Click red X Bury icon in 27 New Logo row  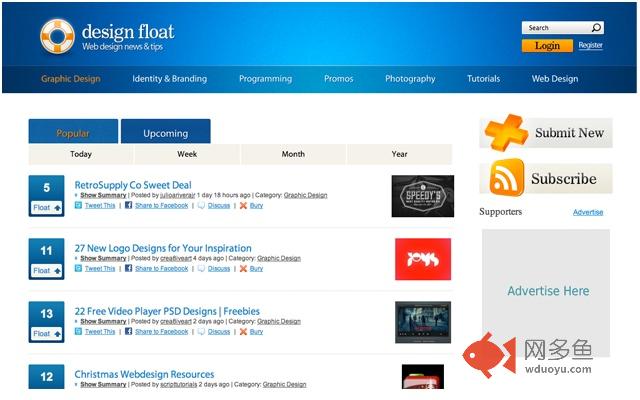tap(243, 268)
